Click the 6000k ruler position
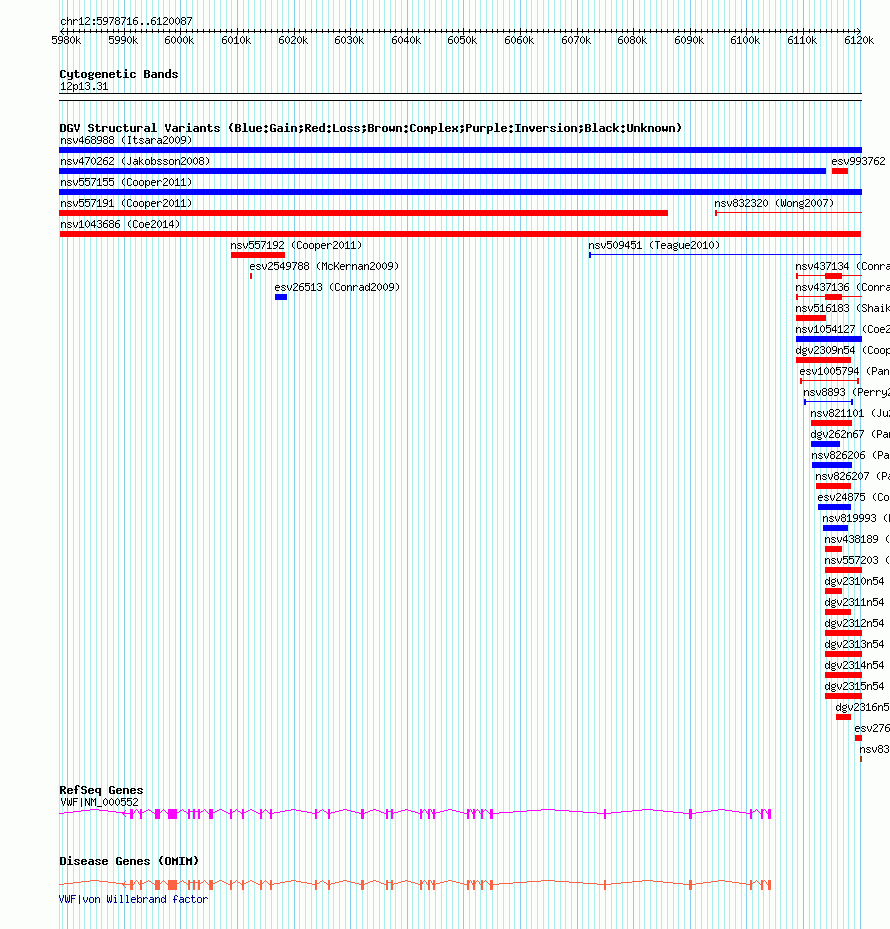The width and height of the screenshot is (890, 929). pos(180,40)
